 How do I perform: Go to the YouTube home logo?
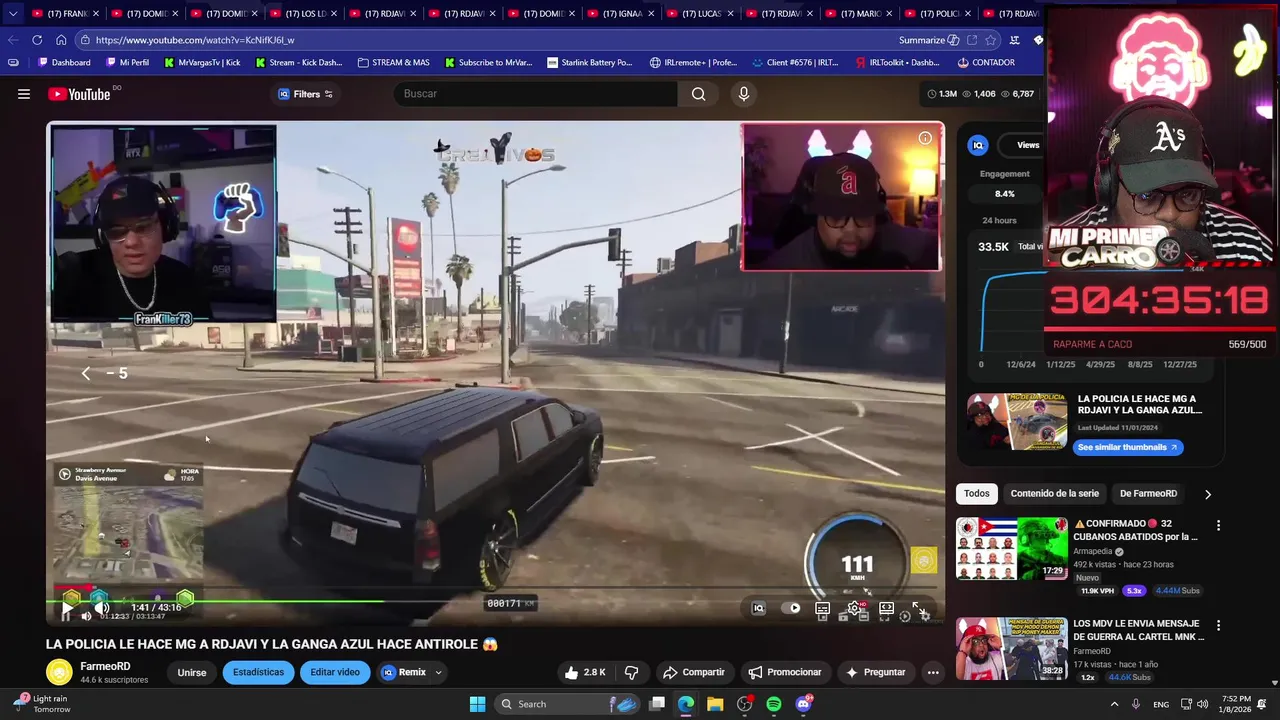(x=79, y=94)
